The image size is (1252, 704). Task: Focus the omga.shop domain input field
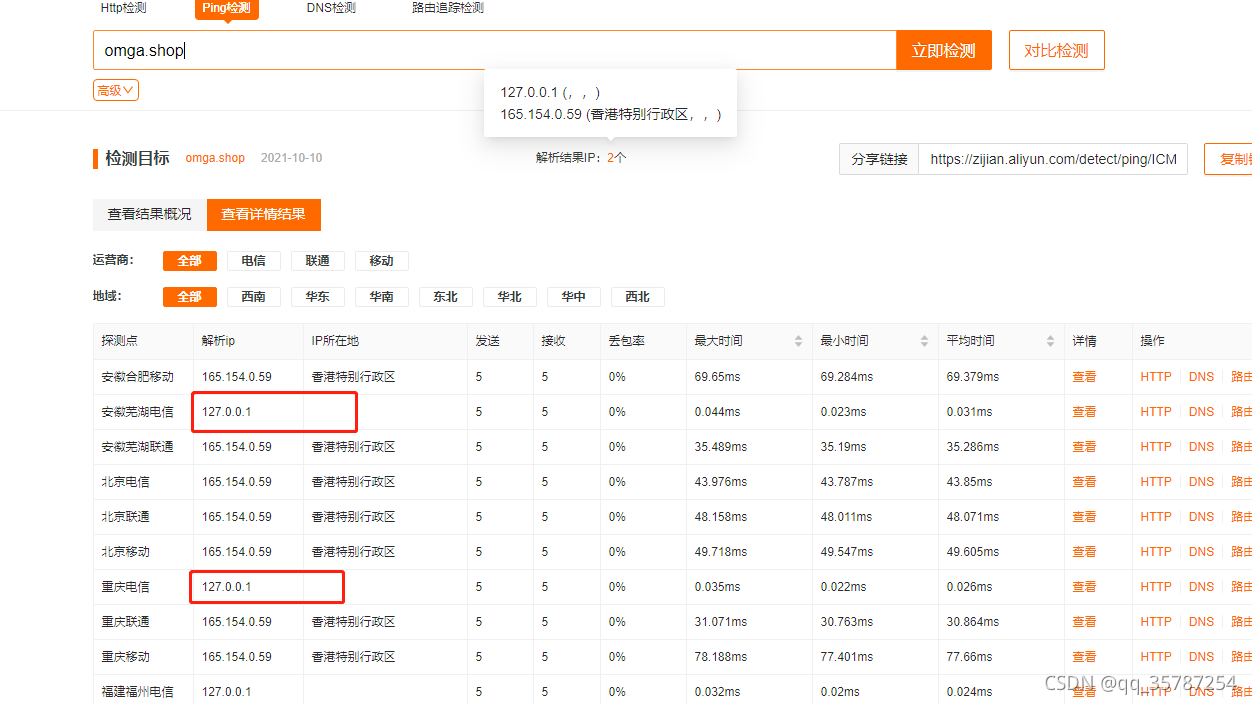[494, 50]
